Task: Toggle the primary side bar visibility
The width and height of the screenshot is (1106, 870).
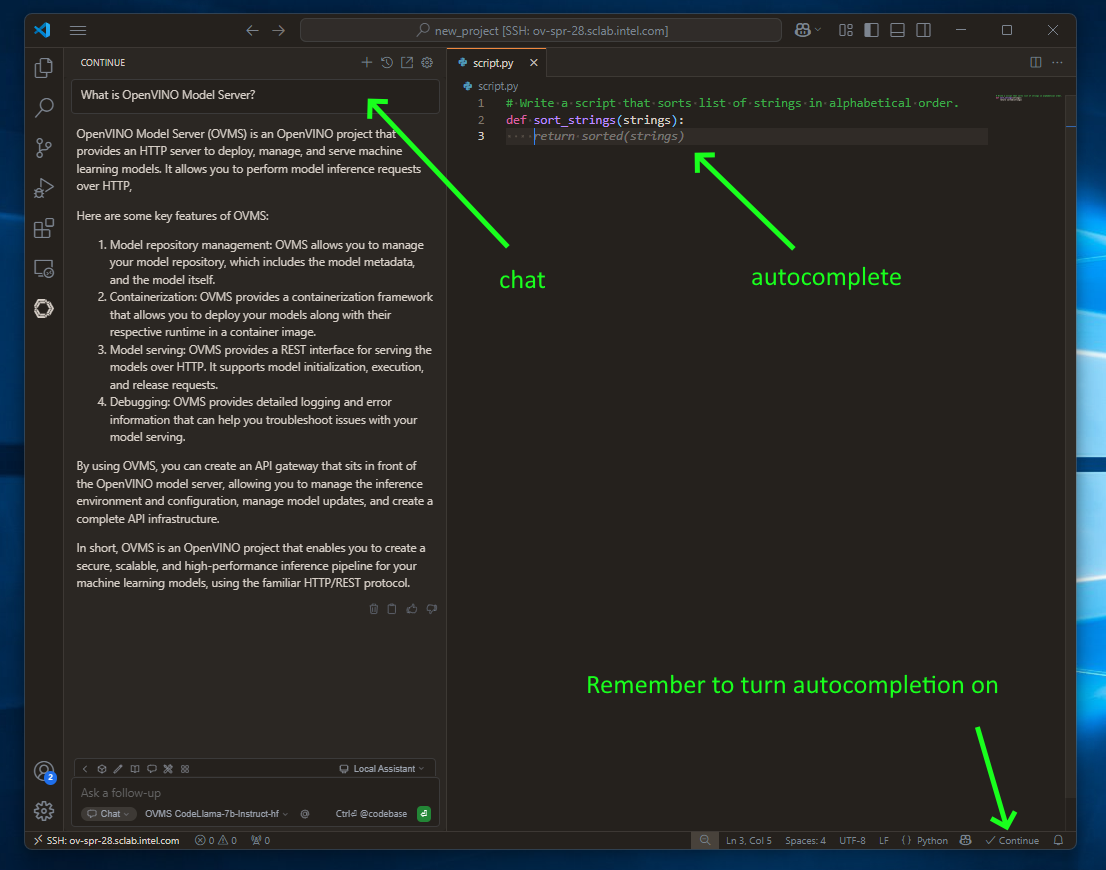Action: point(871,31)
